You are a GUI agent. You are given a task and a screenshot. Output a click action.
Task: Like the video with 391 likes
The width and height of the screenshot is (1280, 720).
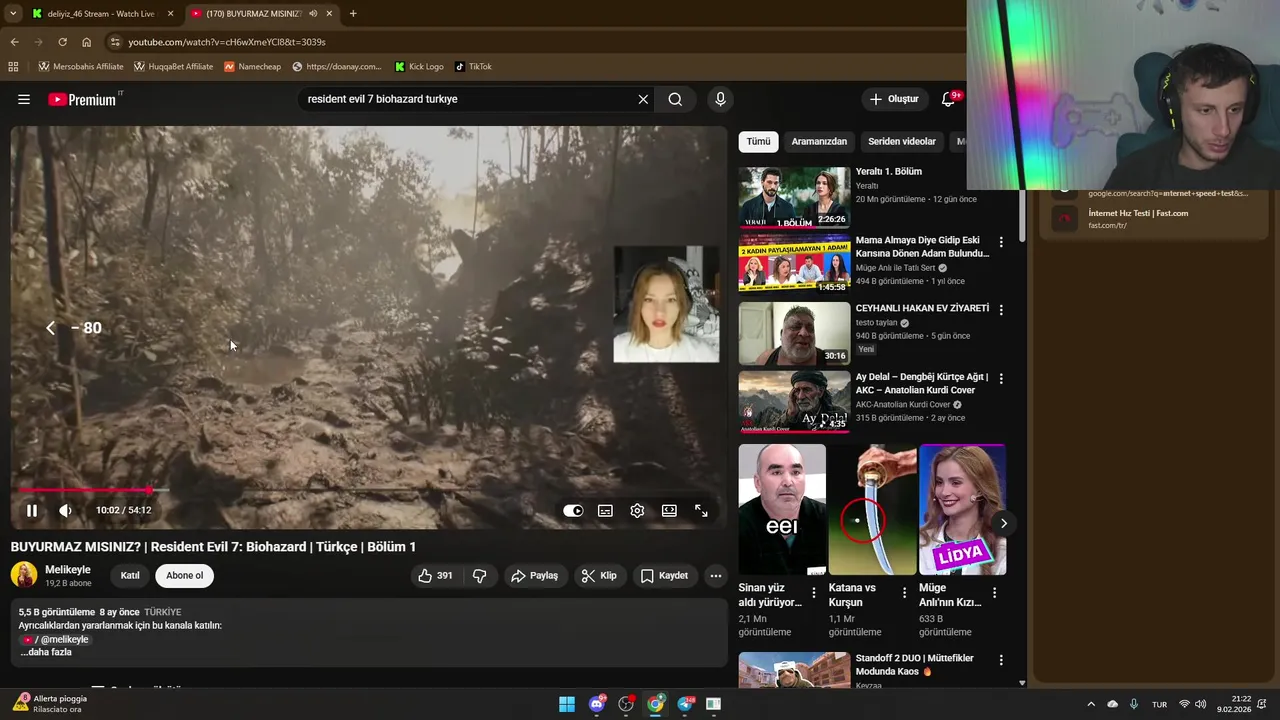[436, 575]
